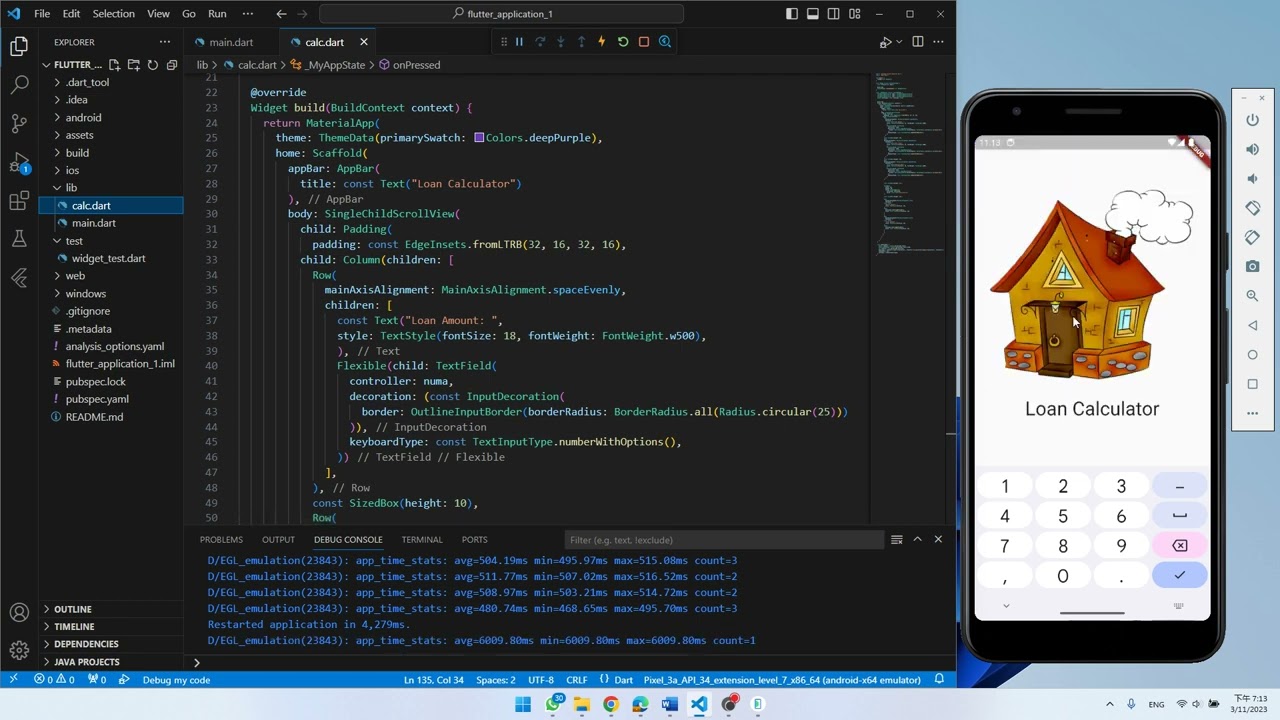1280x720 pixels.
Task: Open the Testing flask view
Action: (19, 239)
